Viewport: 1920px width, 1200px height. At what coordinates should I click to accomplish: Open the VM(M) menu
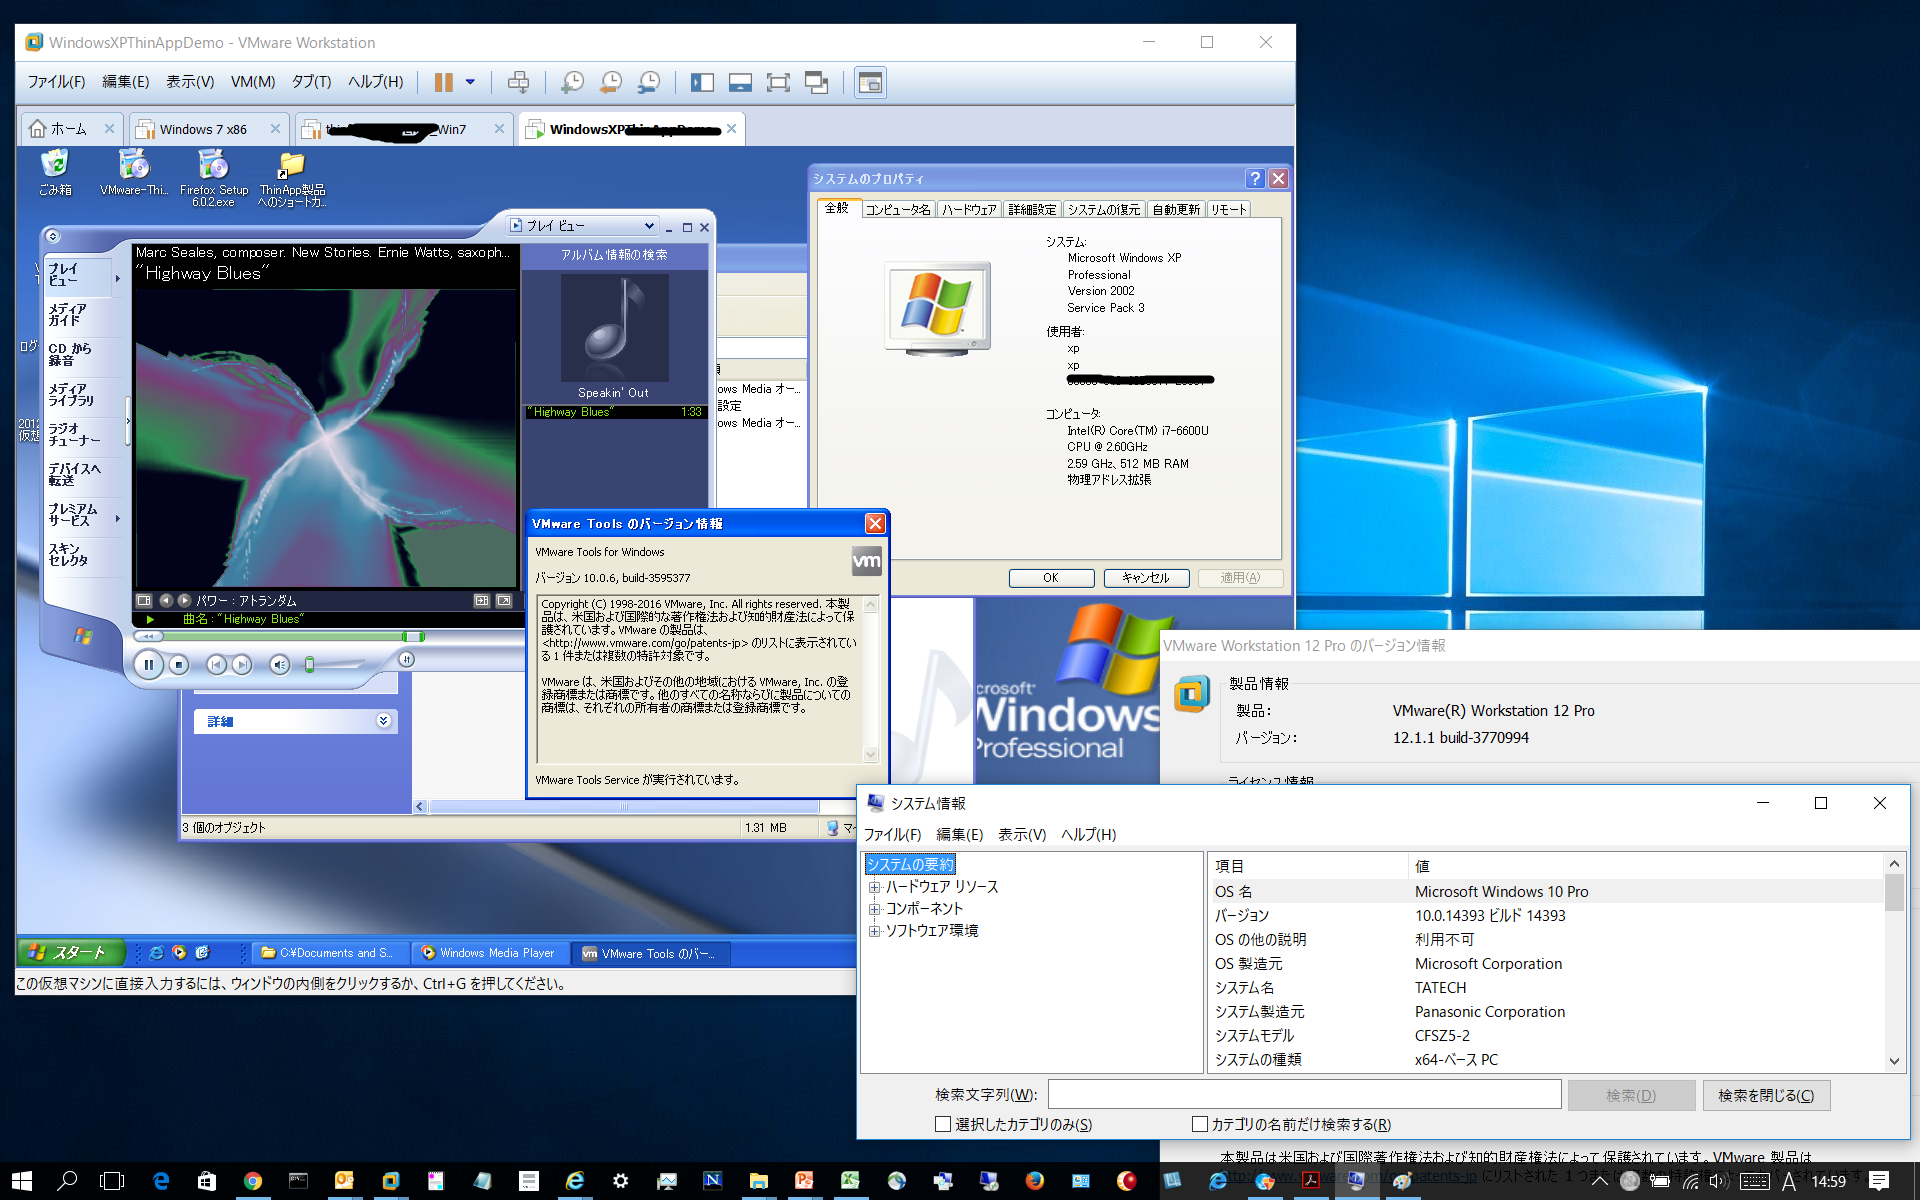tap(253, 82)
